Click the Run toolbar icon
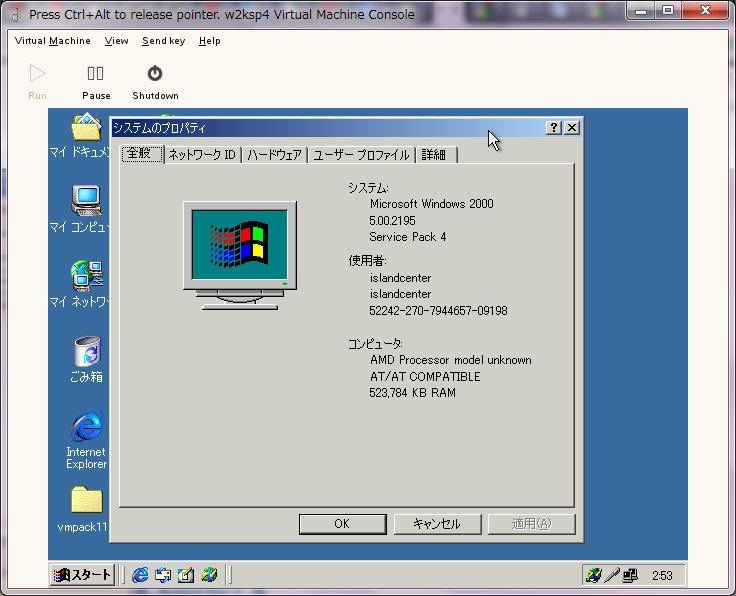Image resolution: width=736 pixels, height=596 pixels. coord(37,74)
